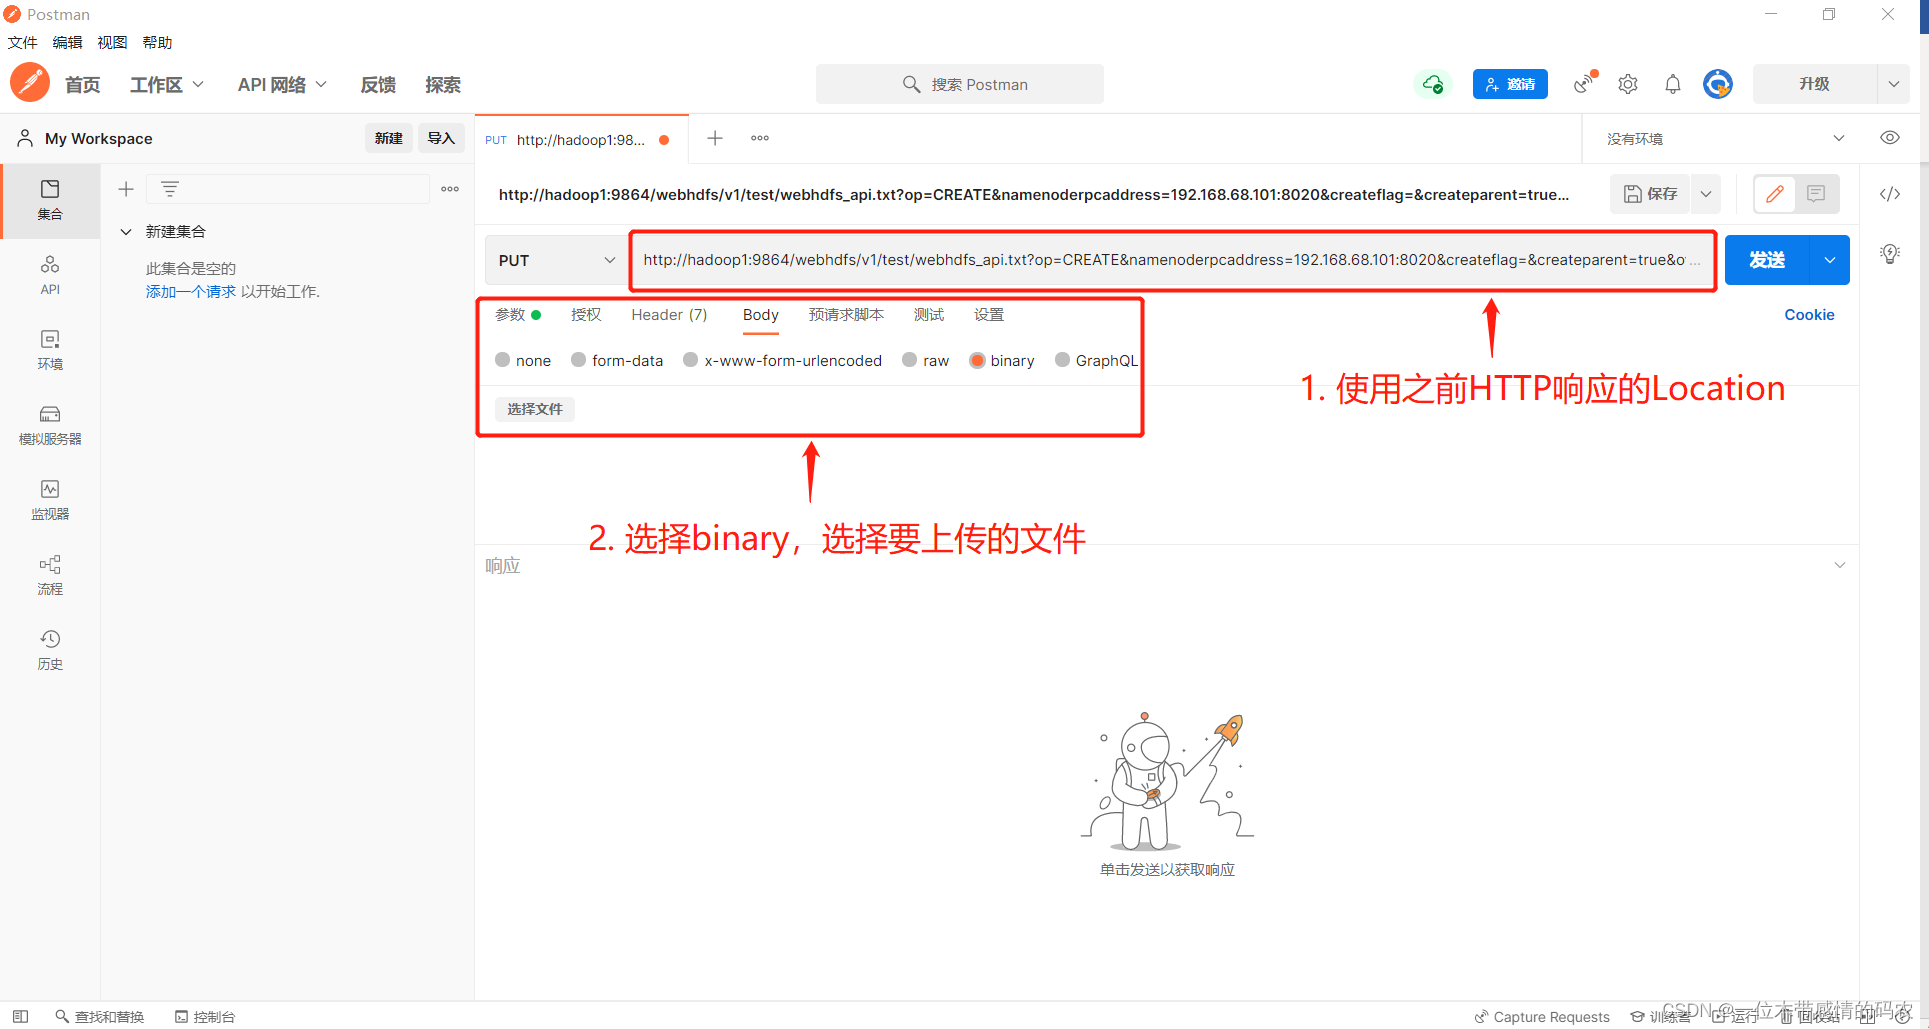Viewport: 1929px width, 1029px height.
Task: Click the settings gear icon in header
Action: [x=1628, y=85]
